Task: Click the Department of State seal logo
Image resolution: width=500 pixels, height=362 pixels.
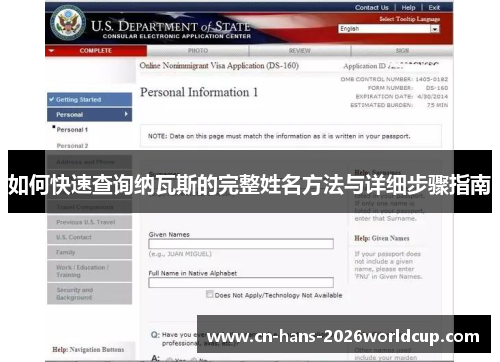Action: 68,22
